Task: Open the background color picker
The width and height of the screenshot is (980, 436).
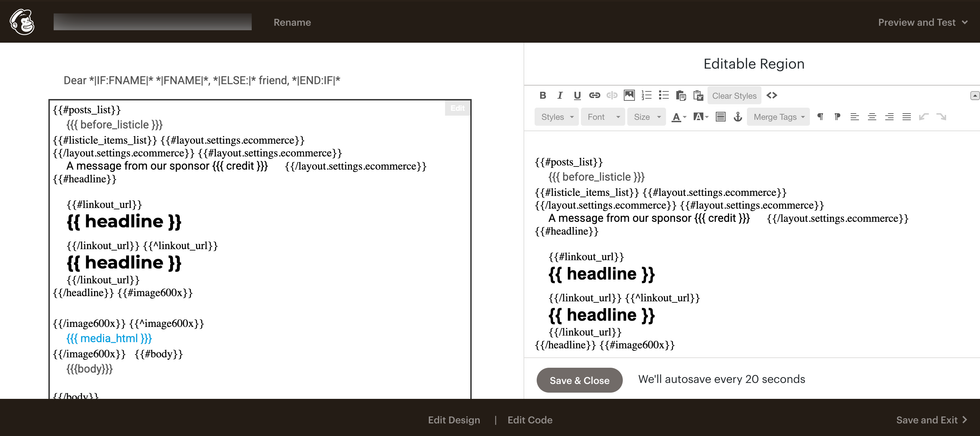Action: pyautogui.click(x=701, y=117)
